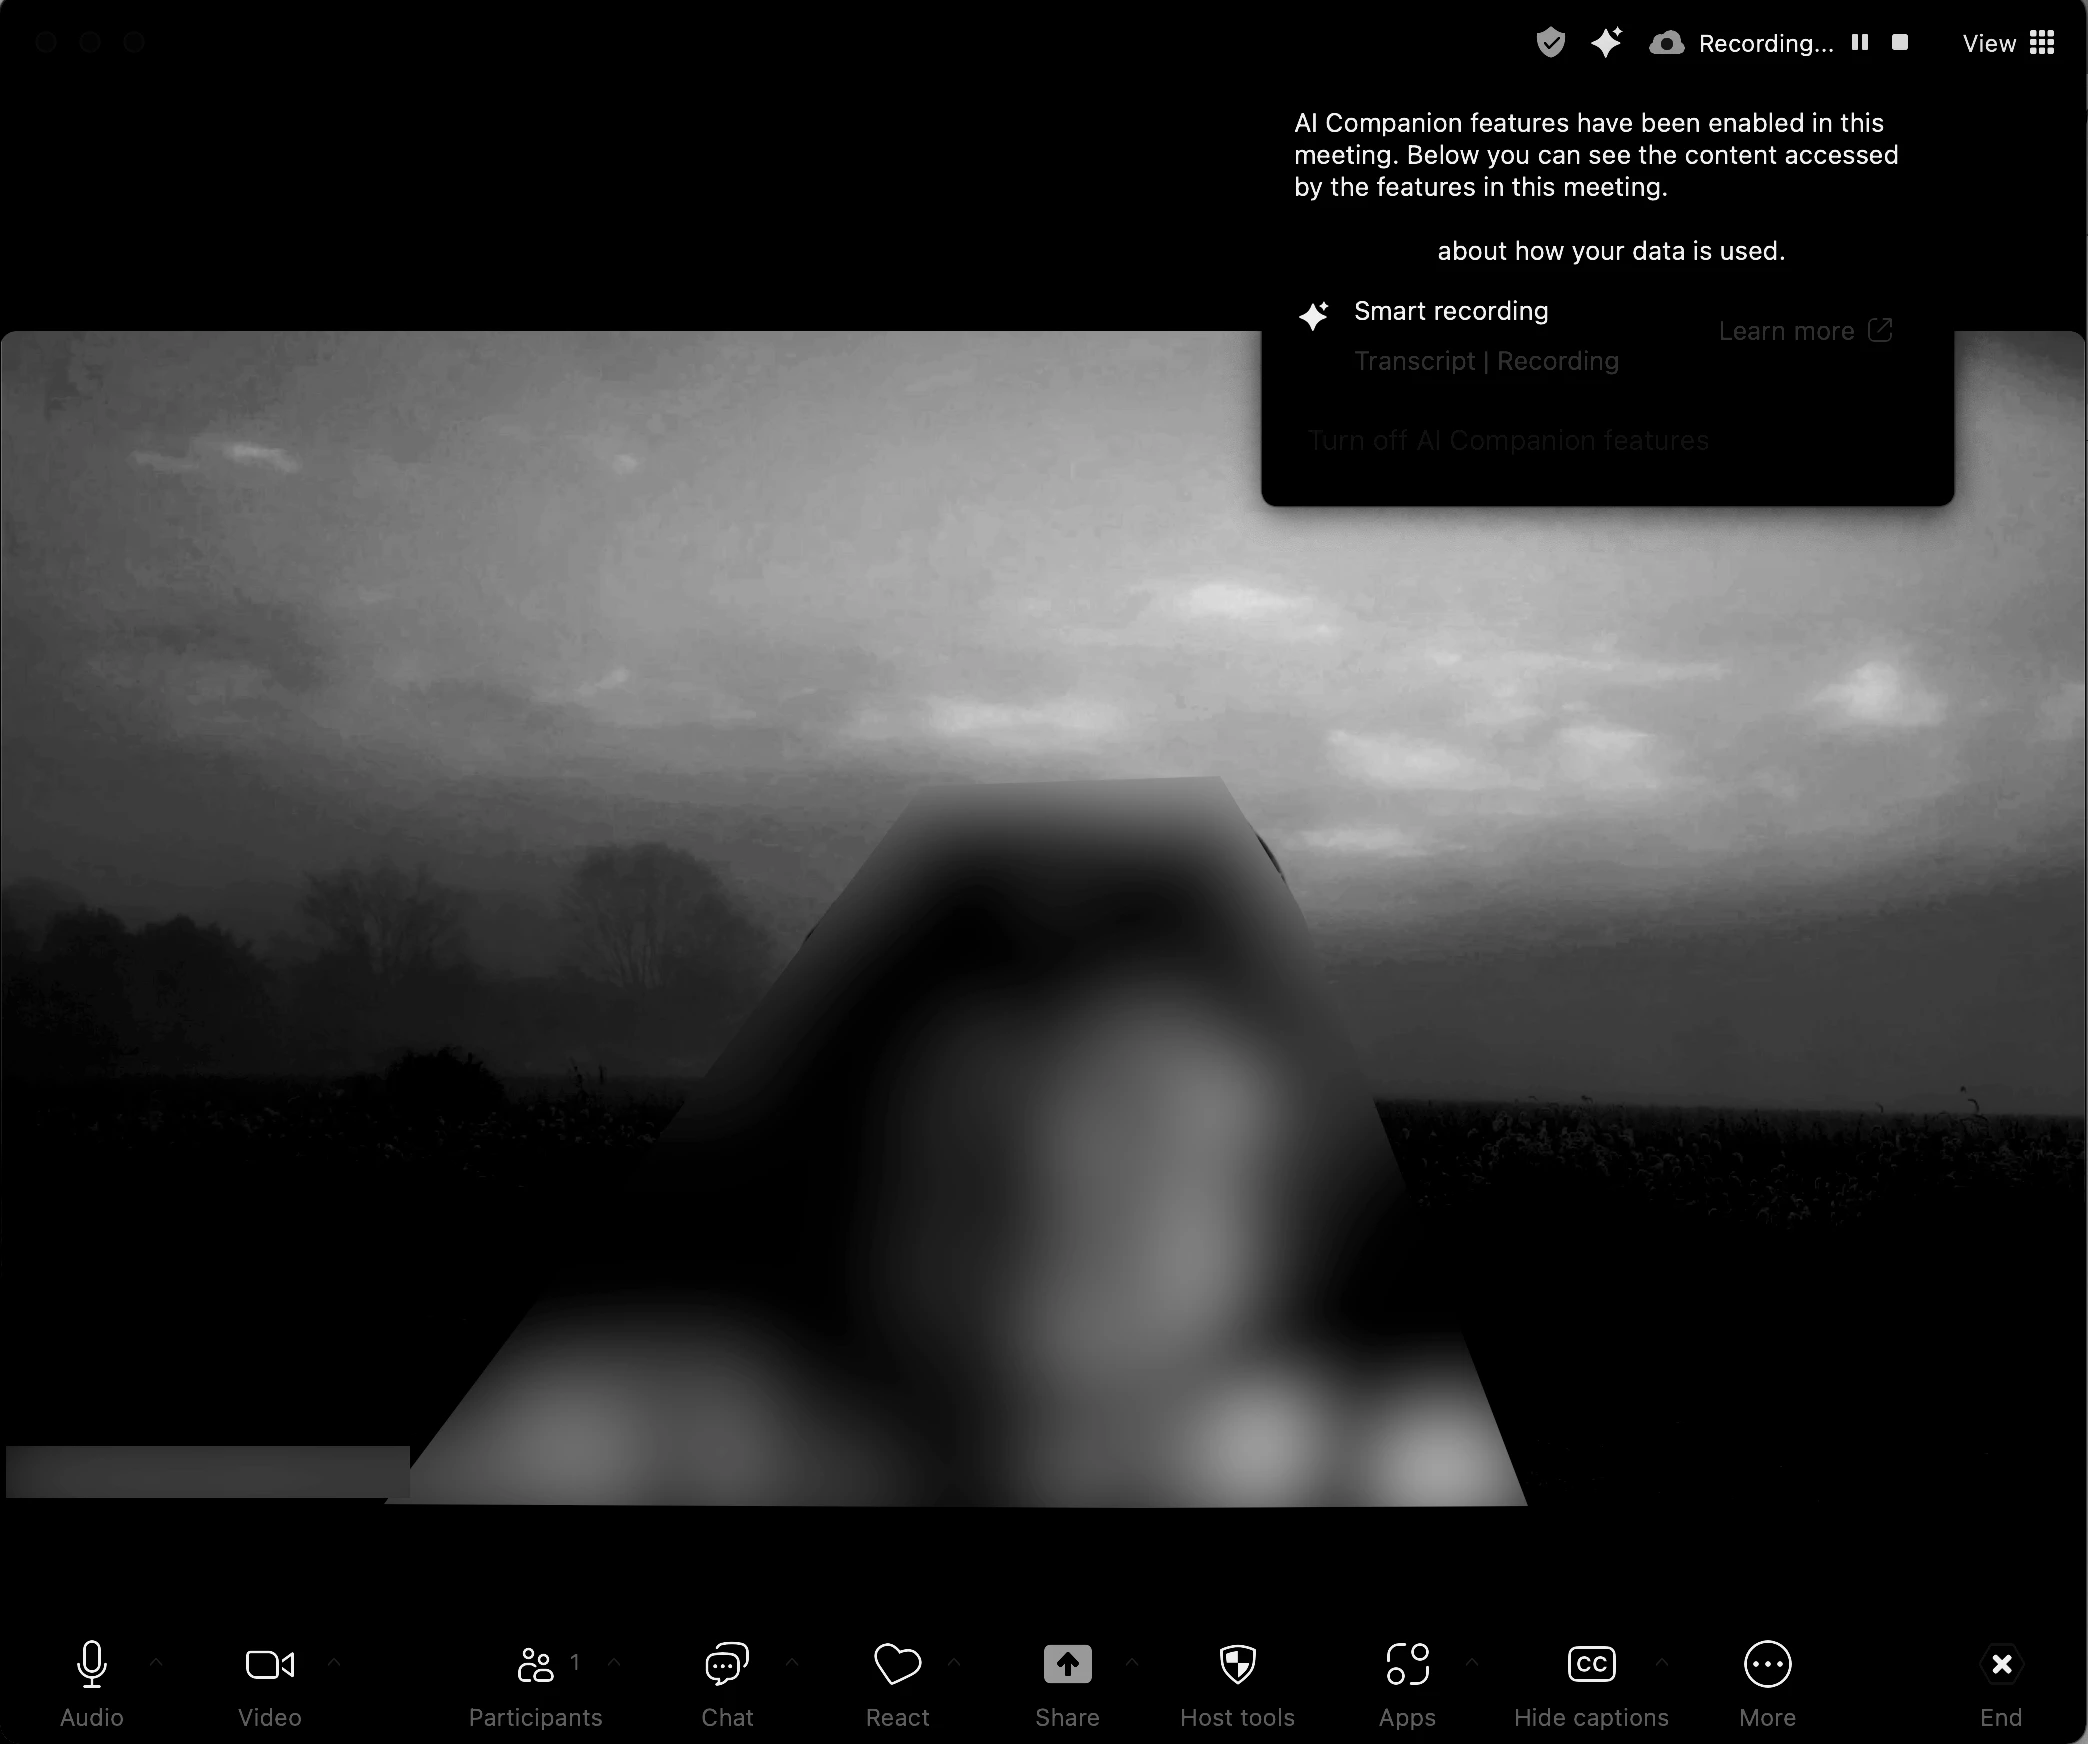This screenshot has height=1744, width=2088.
Task: Expand the Video options chevron
Action: pyautogui.click(x=334, y=1662)
